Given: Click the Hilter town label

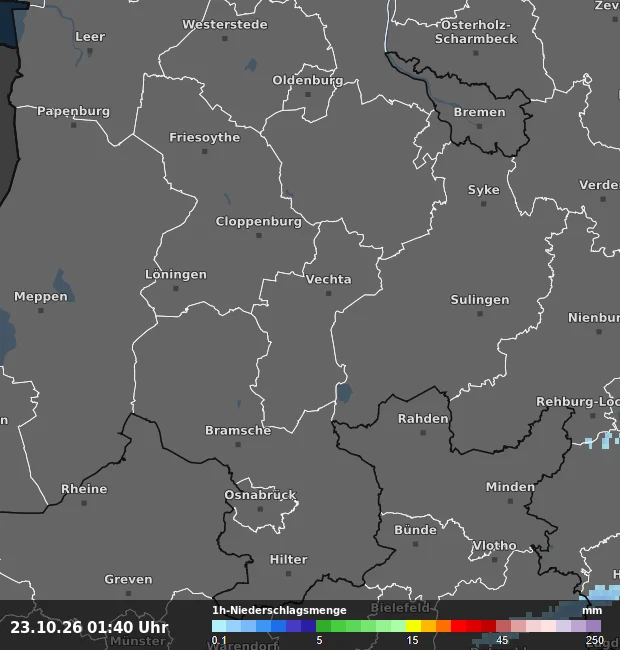Looking at the screenshot, I should (288, 560).
